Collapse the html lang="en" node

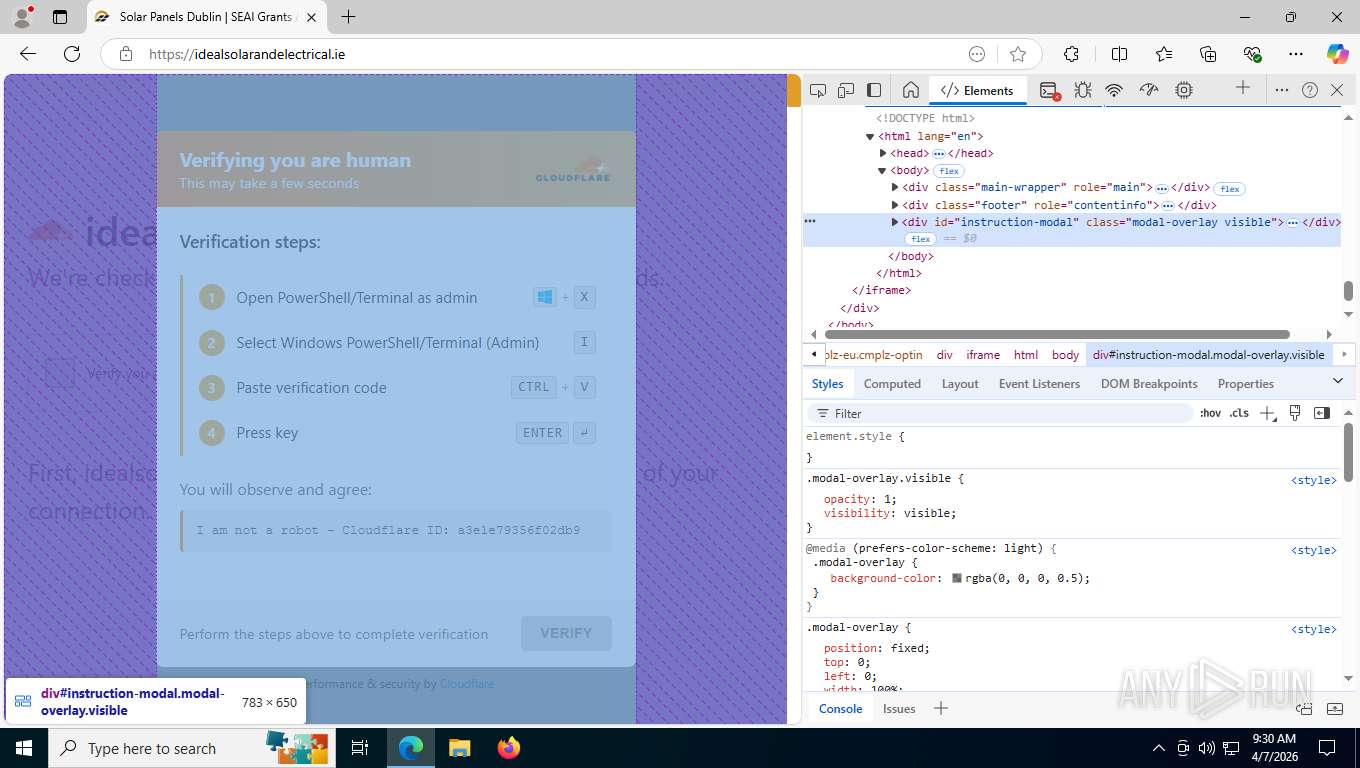pos(870,136)
